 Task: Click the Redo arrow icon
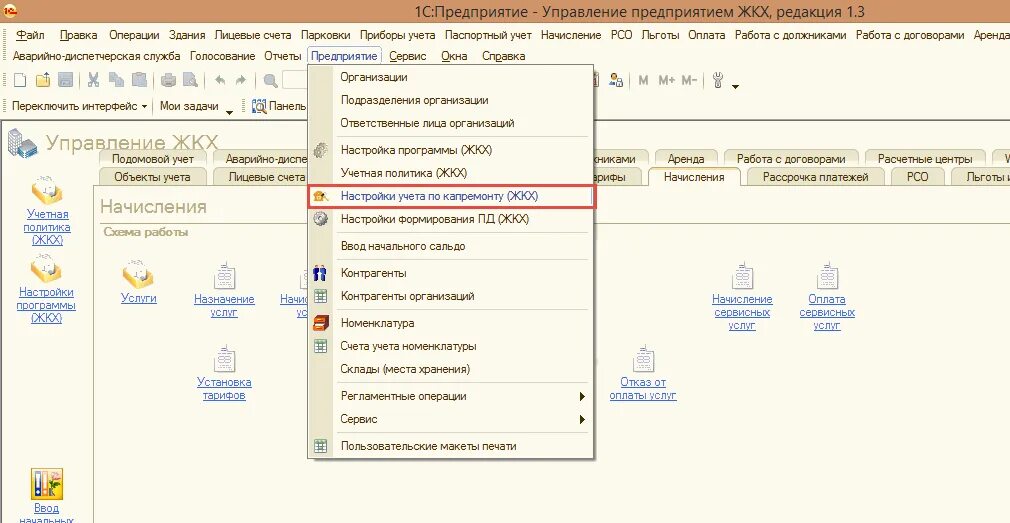[x=240, y=81]
